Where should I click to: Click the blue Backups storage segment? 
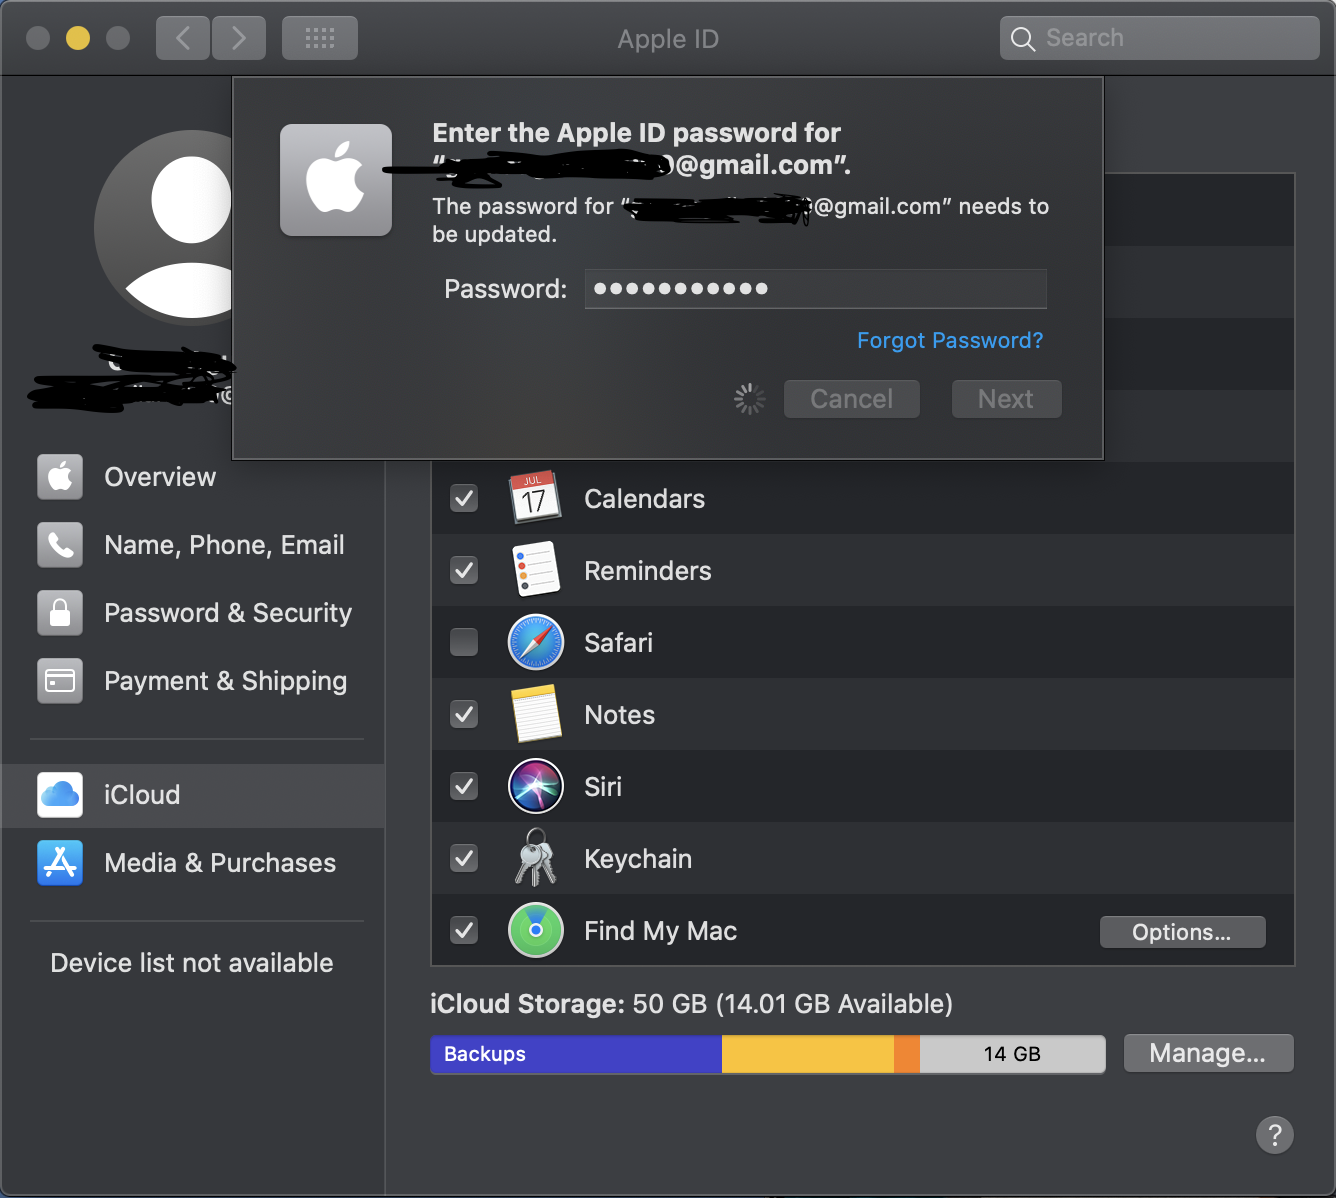click(x=576, y=1054)
